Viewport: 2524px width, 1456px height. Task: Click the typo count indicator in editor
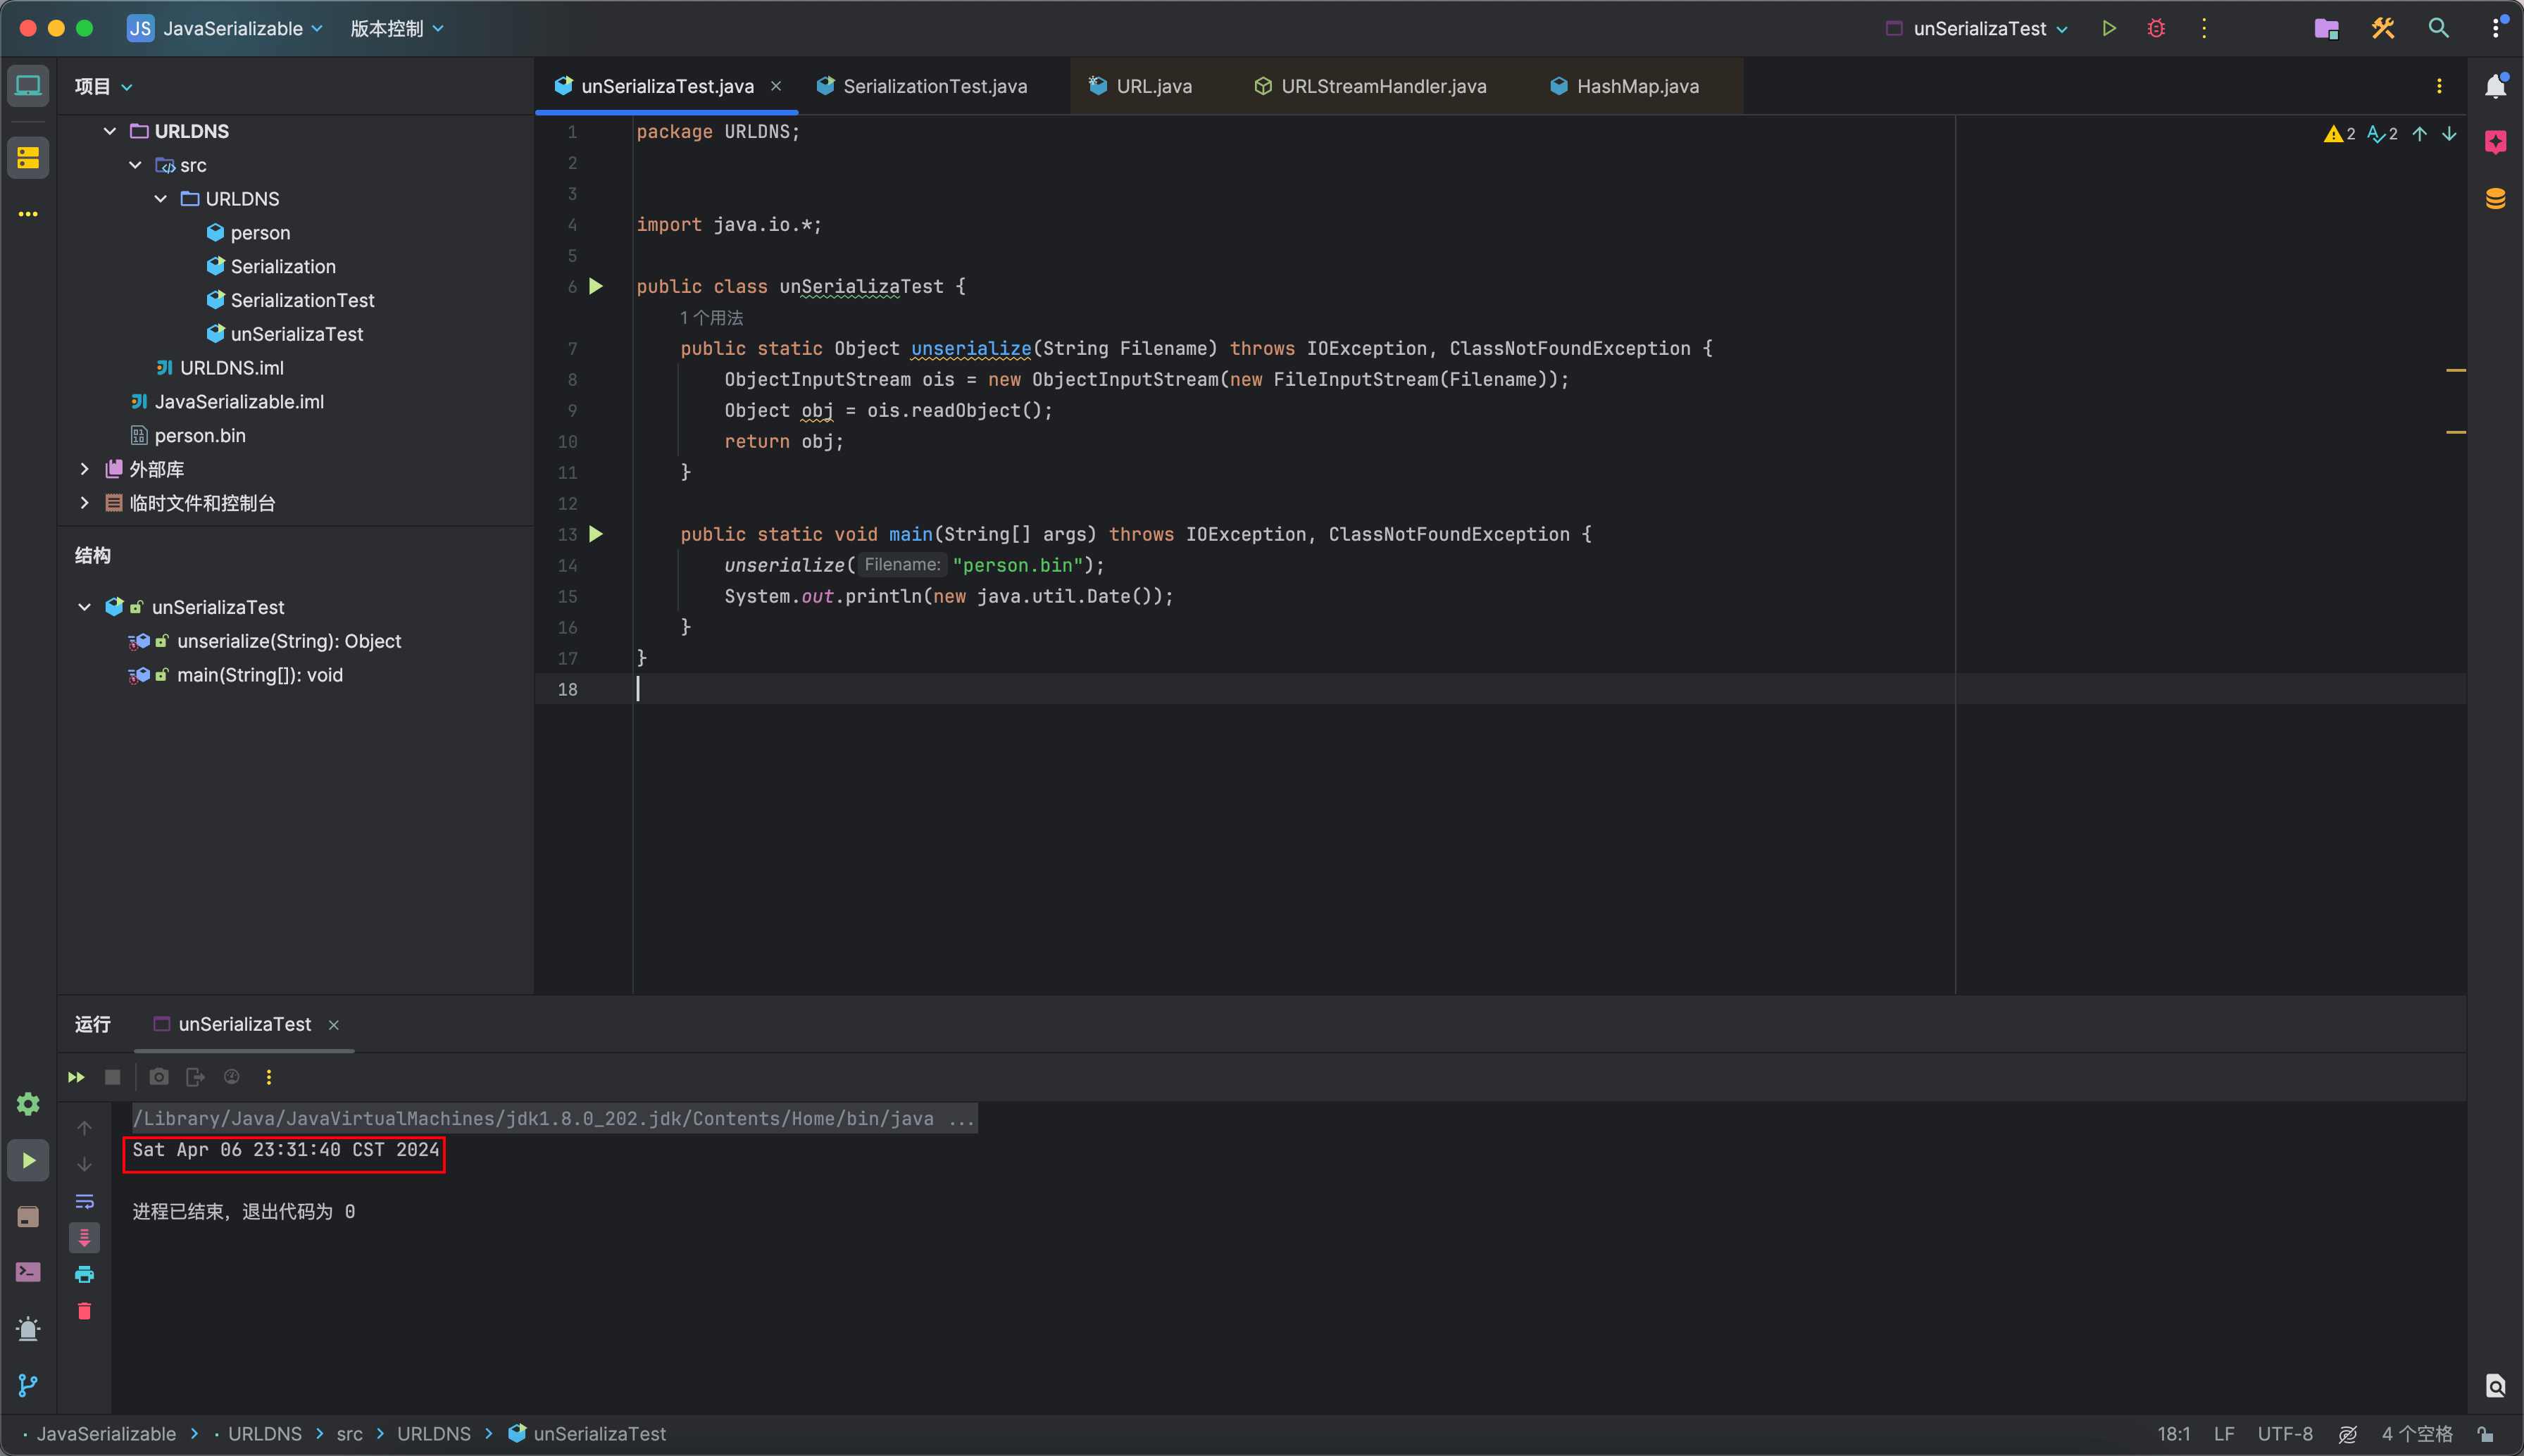pos(2382,134)
